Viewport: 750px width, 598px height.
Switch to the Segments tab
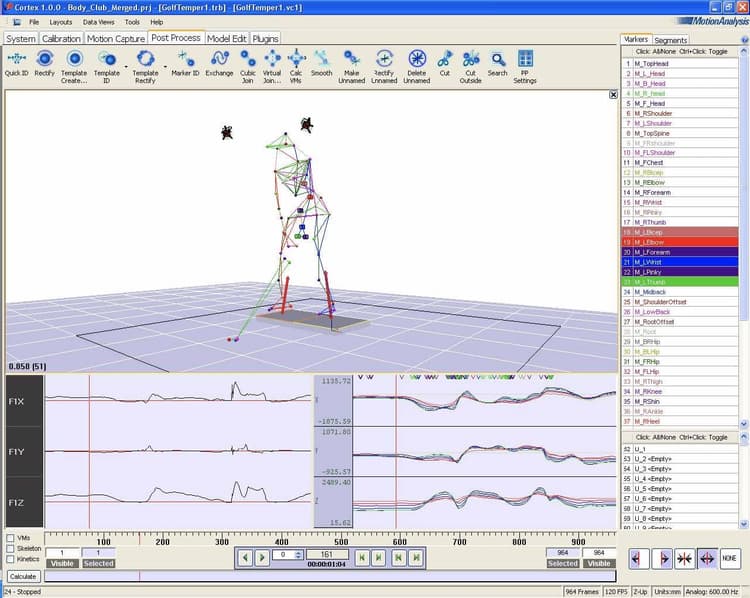pos(671,40)
